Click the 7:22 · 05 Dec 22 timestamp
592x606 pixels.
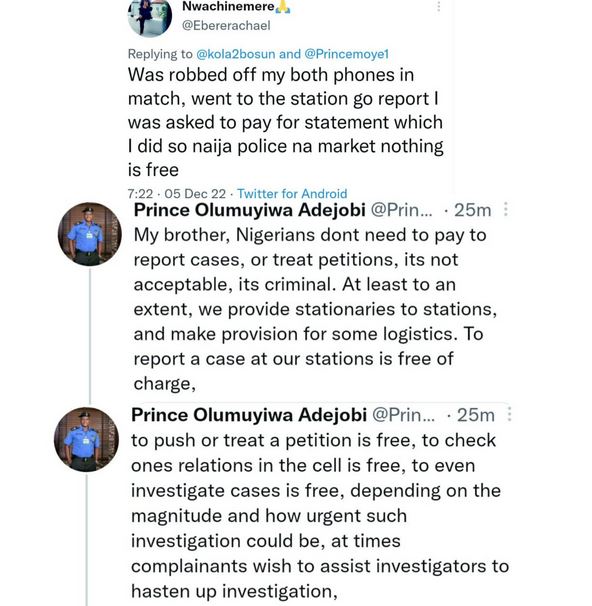[x=177, y=194]
